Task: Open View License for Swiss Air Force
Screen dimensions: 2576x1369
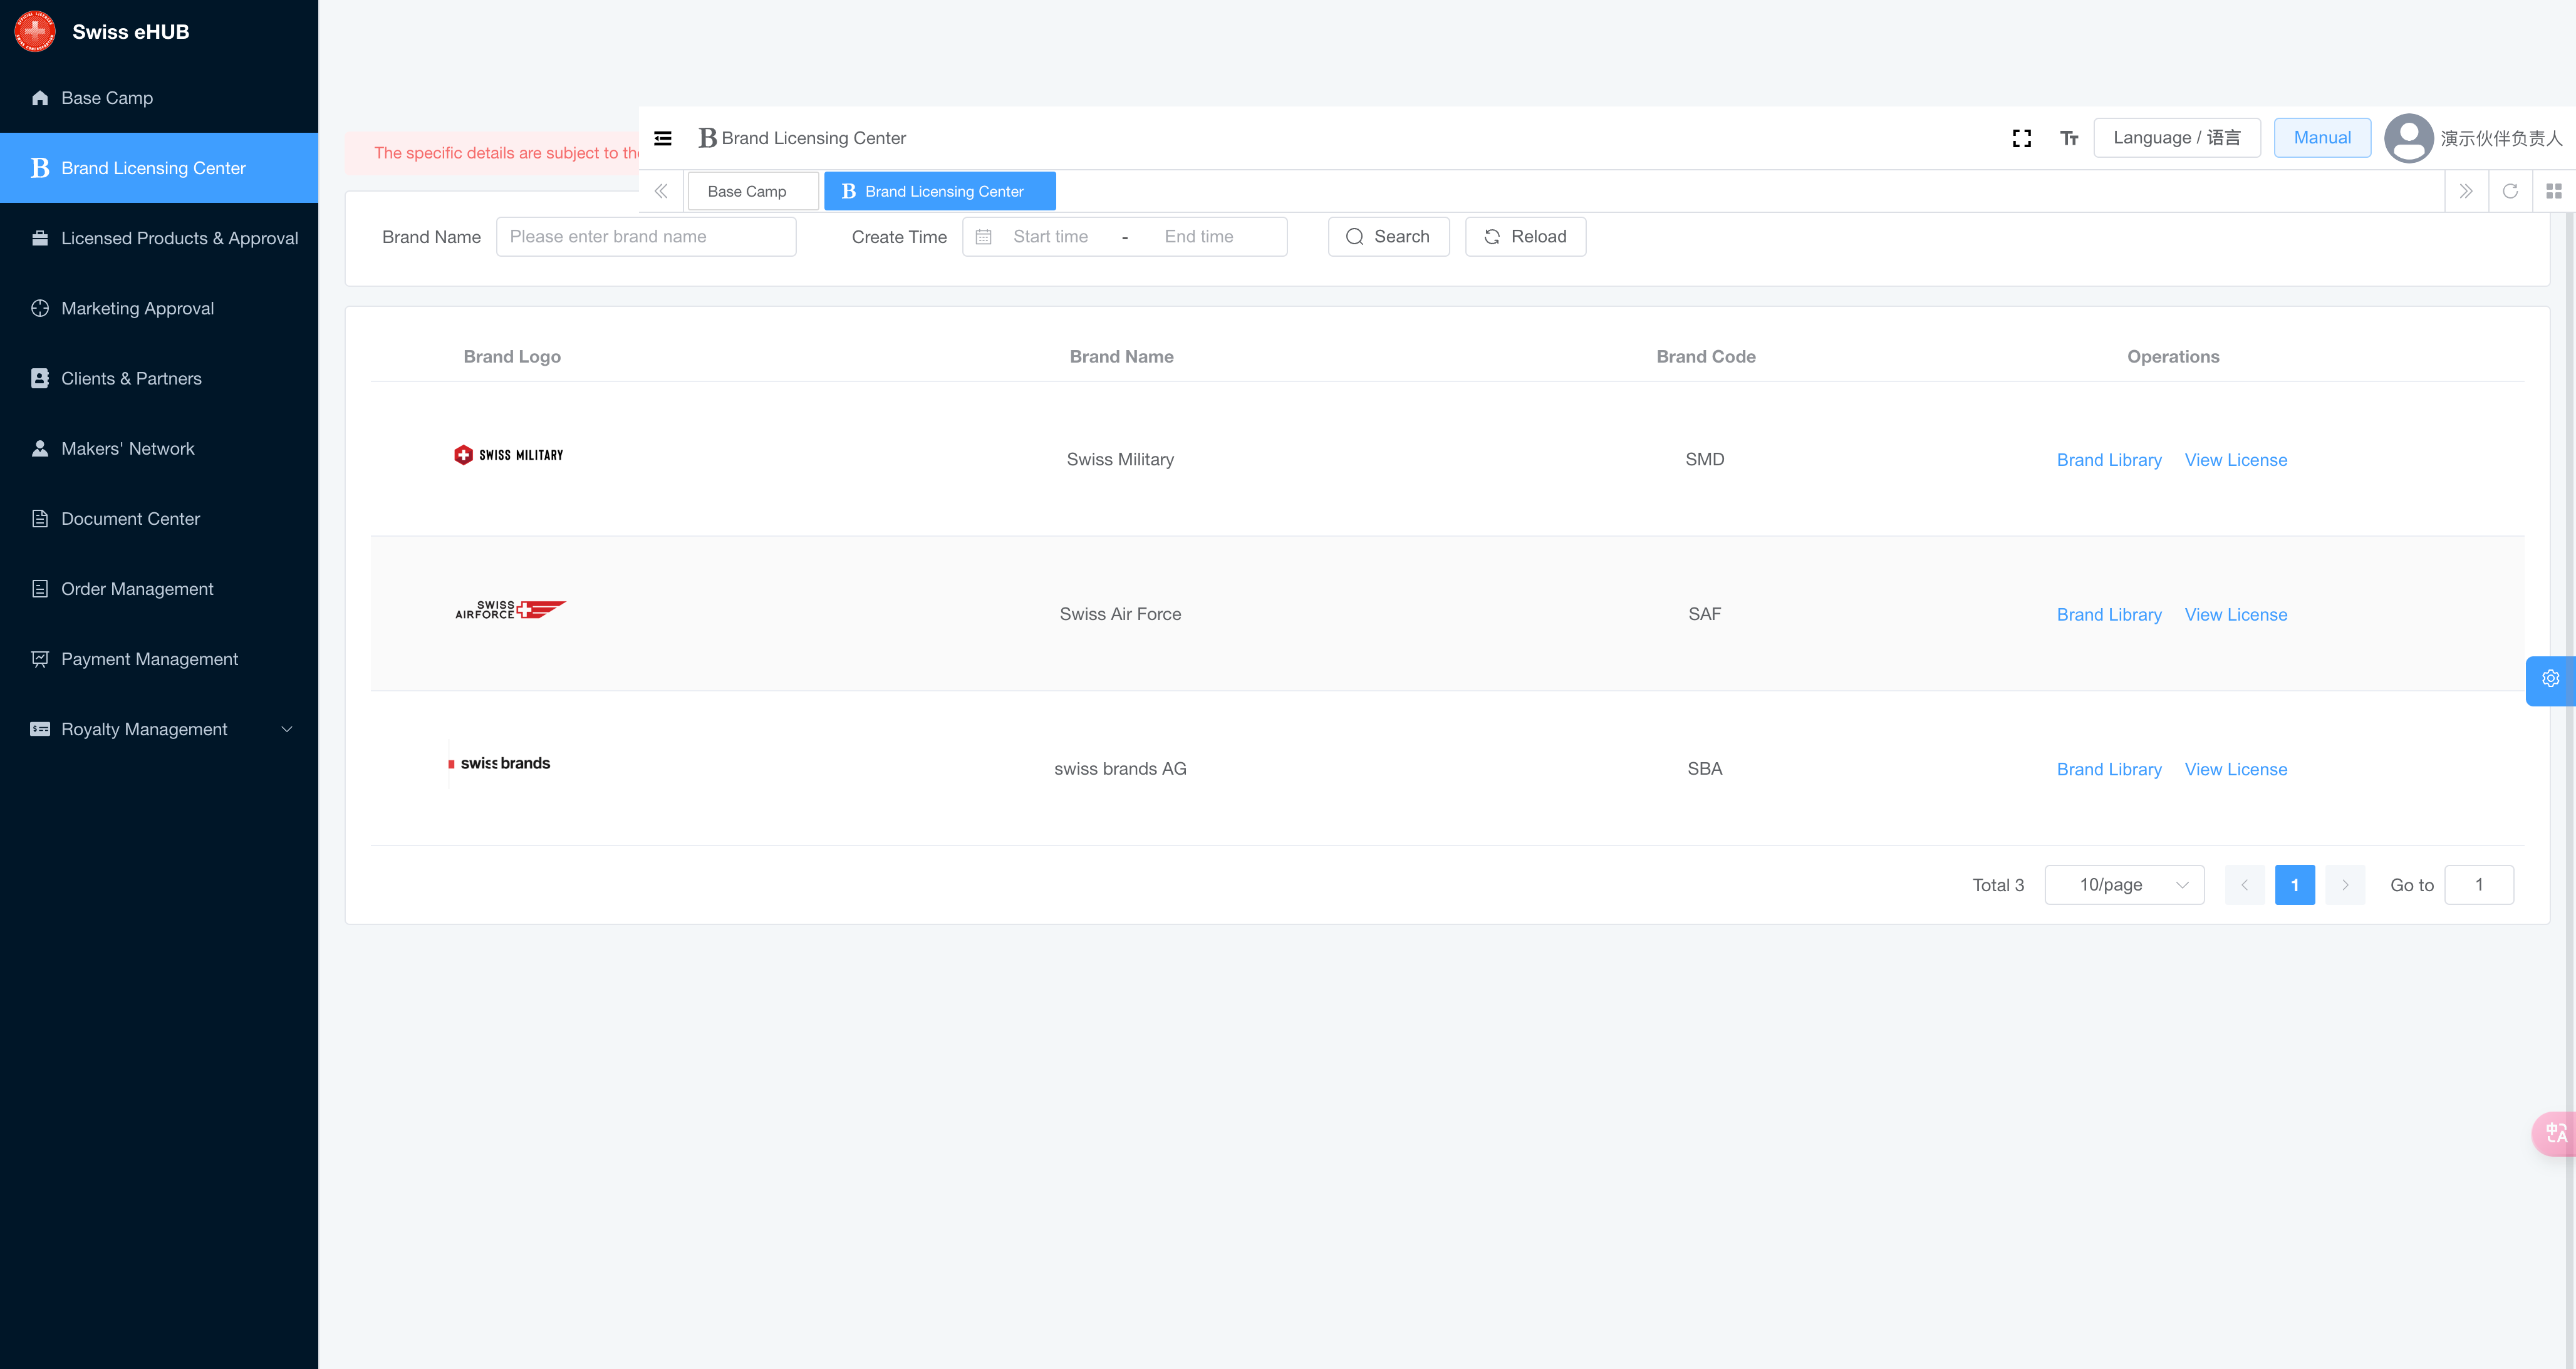Action: [x=2235, y=615]
